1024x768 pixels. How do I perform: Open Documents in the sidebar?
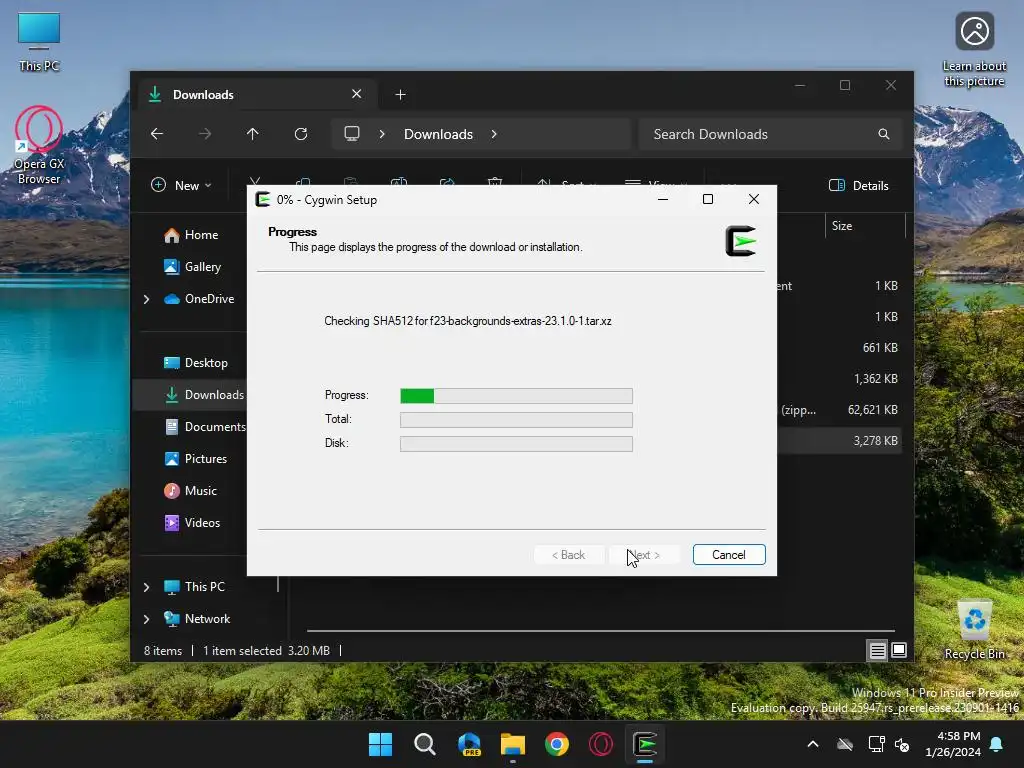pyautogui.click(x=205, y=426)
